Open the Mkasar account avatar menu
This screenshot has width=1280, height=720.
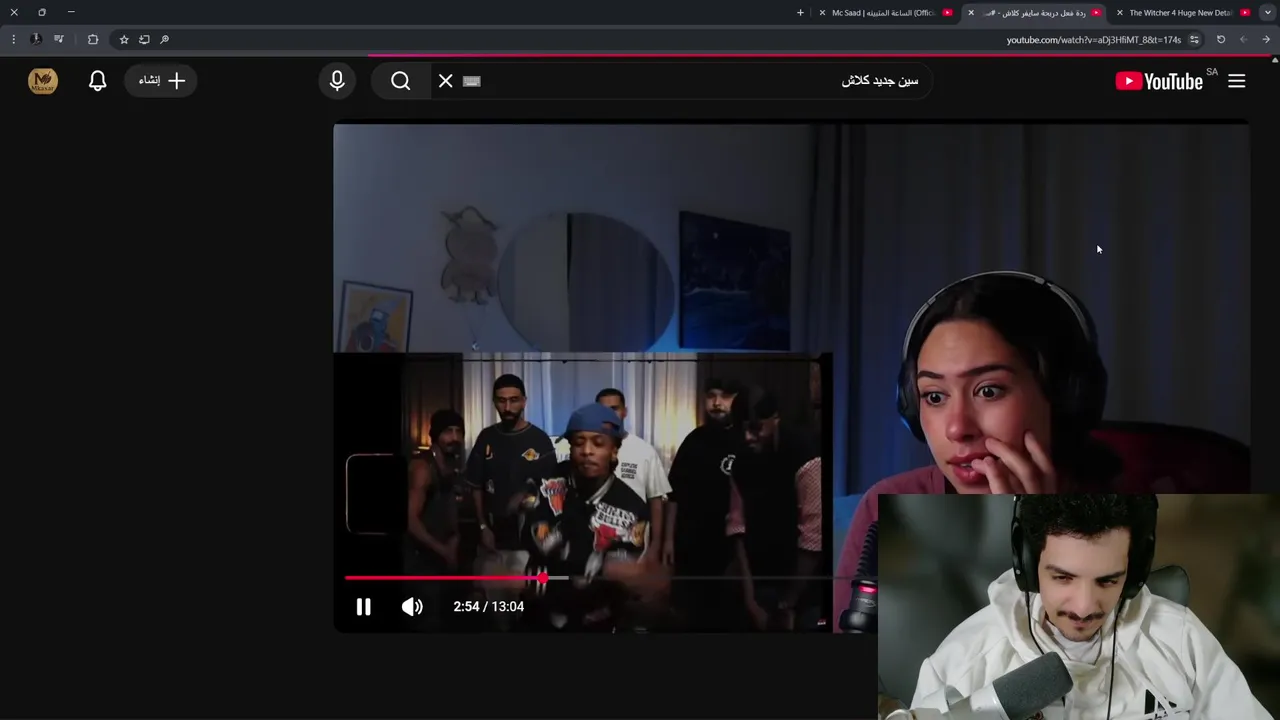click(x=43, y=81)
